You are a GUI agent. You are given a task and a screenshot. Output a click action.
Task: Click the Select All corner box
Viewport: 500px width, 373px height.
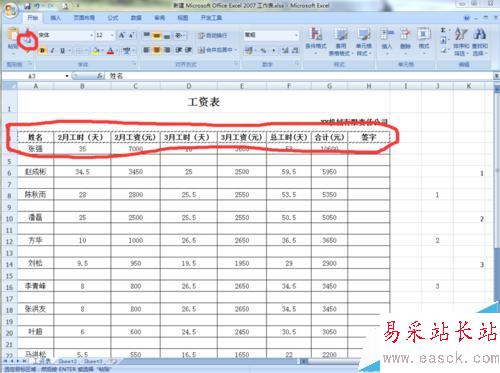[9, 86]
